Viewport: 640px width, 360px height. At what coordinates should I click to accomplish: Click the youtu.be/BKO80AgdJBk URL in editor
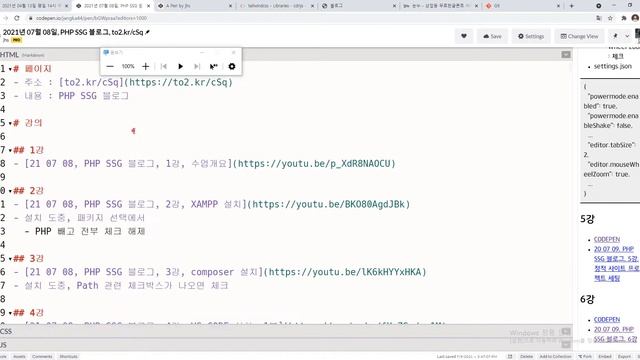tap(329, 204)
